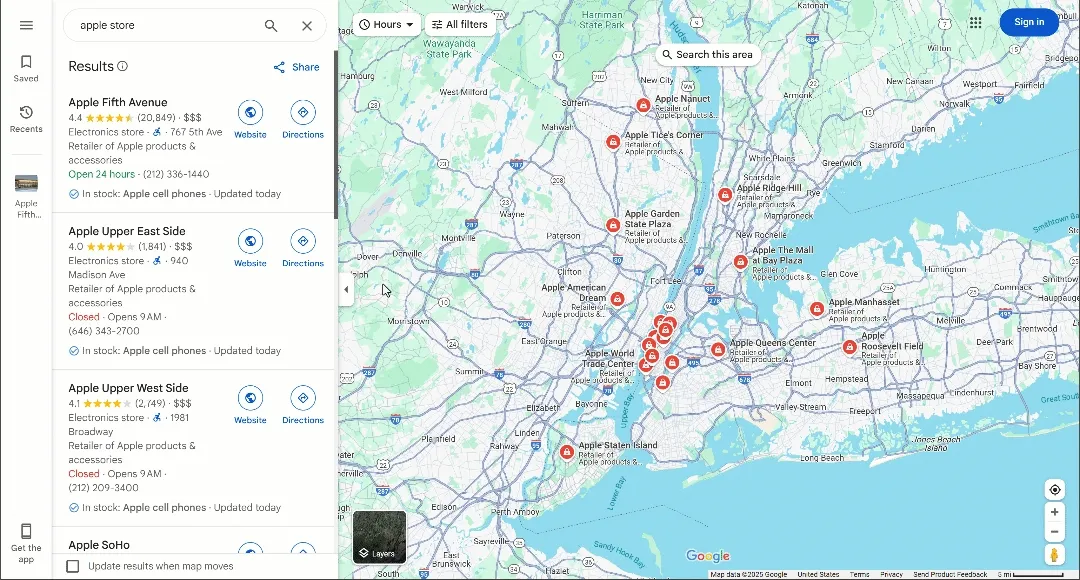Open Google apps grid icon
This screenshot has height=580, width=1080.
pyautogui.click(x=975, y=23)
